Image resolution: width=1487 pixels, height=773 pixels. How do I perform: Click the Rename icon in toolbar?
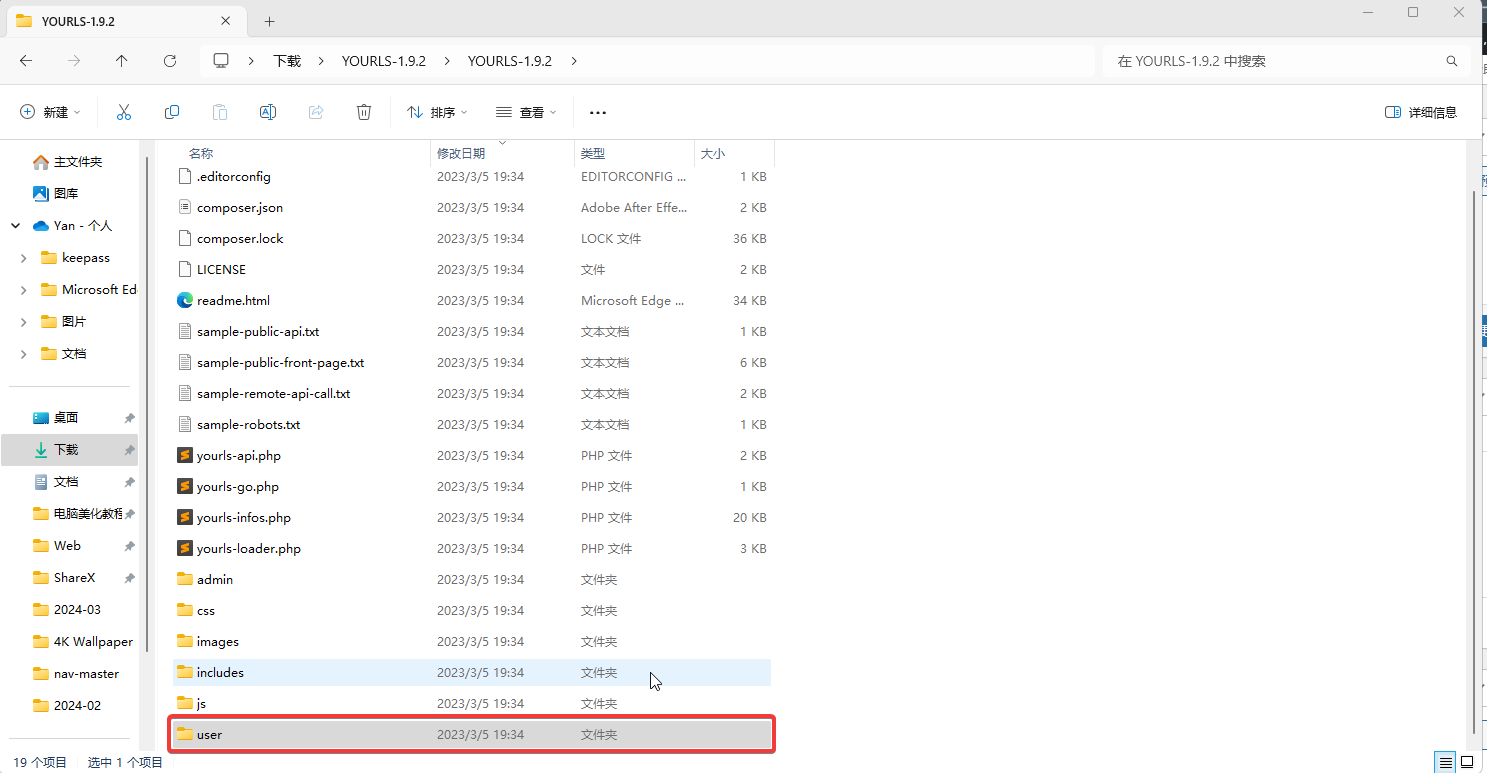tap(268, 112)
